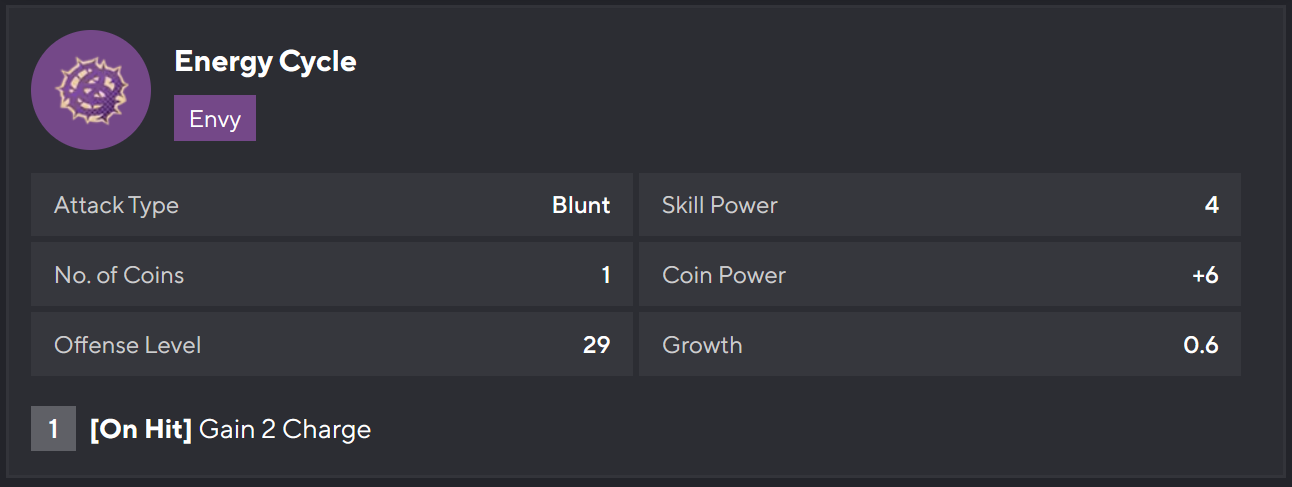Select the Growth label
This screenshot has height=487, width=1292.
tap(702, 345)
